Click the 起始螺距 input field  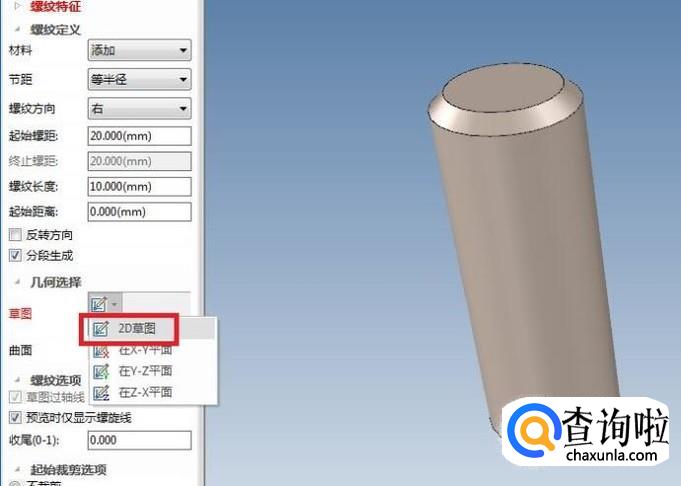[x=139, y=136]
